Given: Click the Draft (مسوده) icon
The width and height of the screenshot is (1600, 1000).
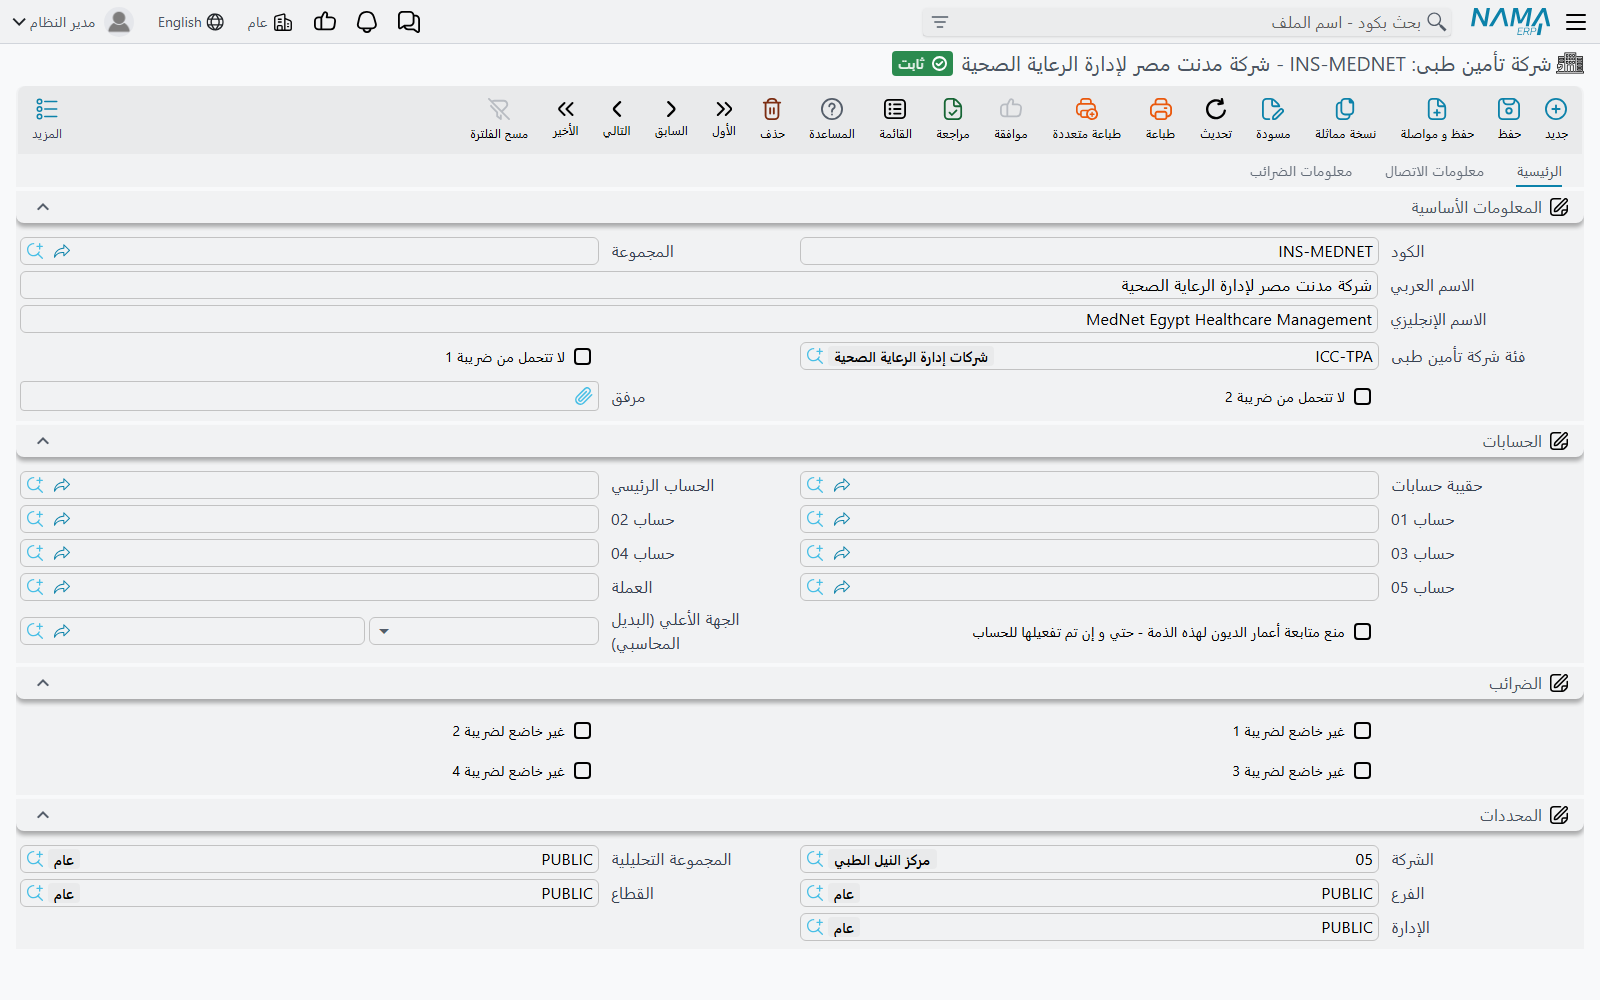Looking at the screenshot, I should pyautogui.click(x=1272, y=109).
